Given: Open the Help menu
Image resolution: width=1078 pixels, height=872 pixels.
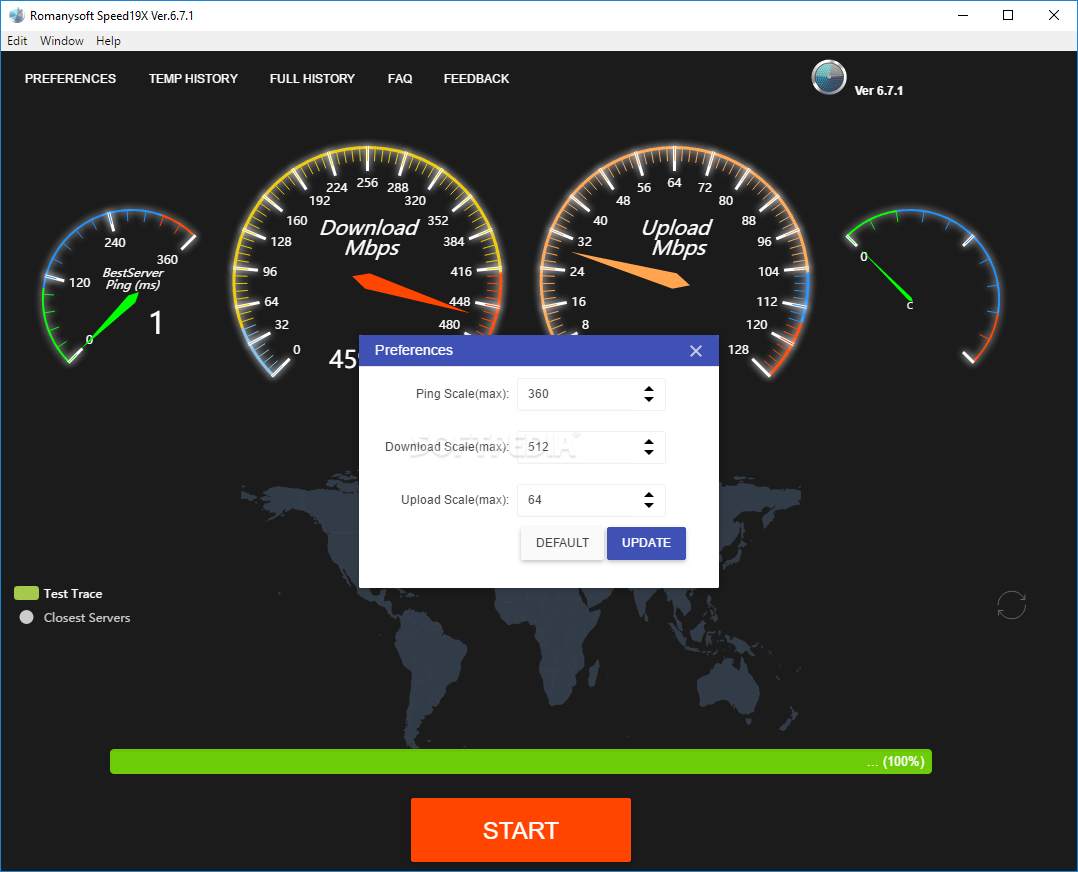Looking at the screenshot, I should (x=108, y=41).
